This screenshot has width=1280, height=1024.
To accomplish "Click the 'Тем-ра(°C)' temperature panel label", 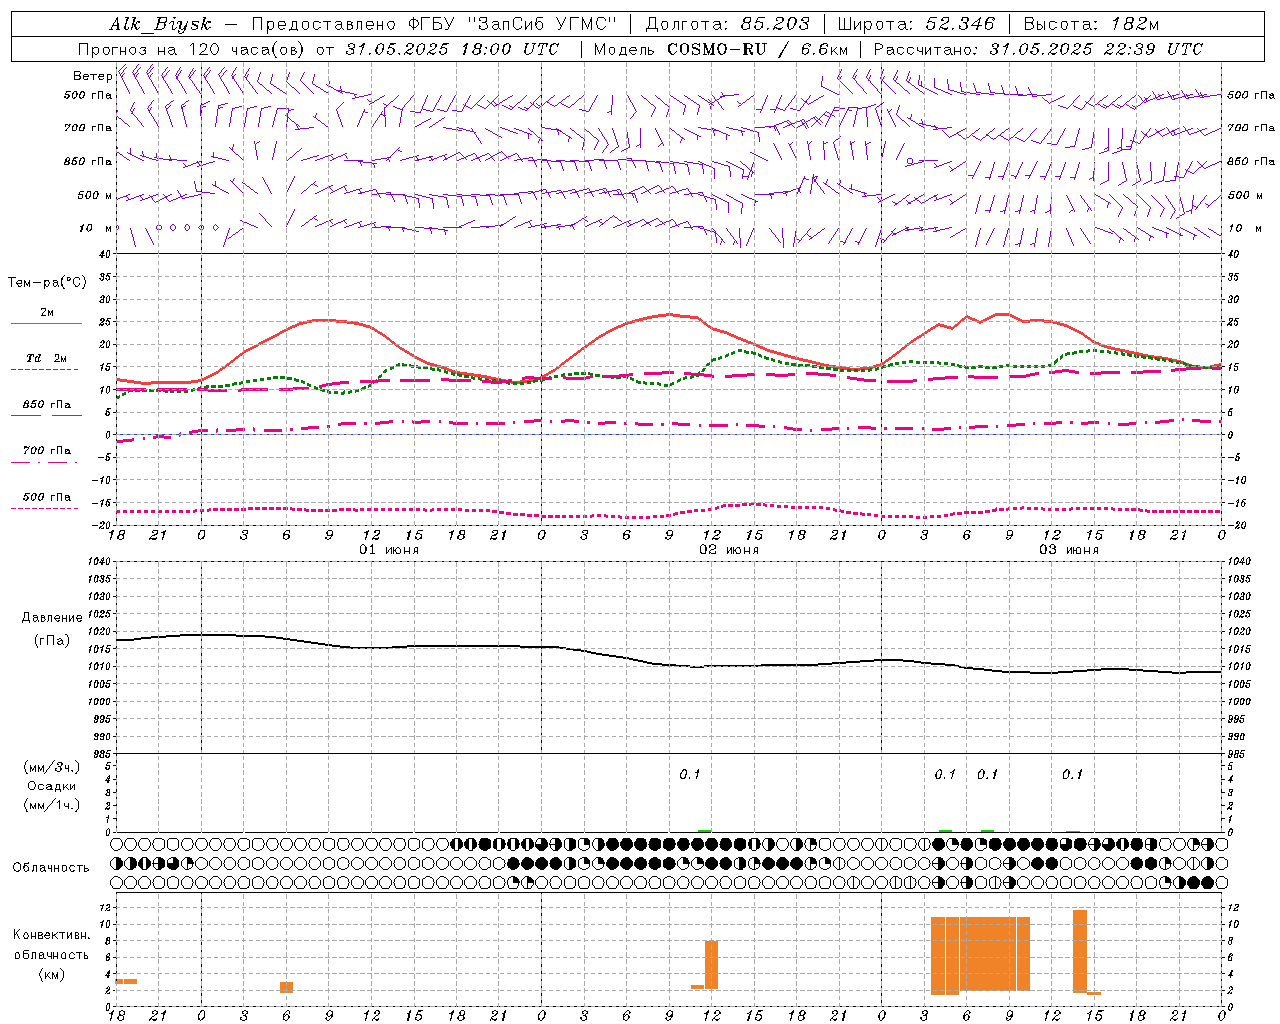I will (47, 283).
